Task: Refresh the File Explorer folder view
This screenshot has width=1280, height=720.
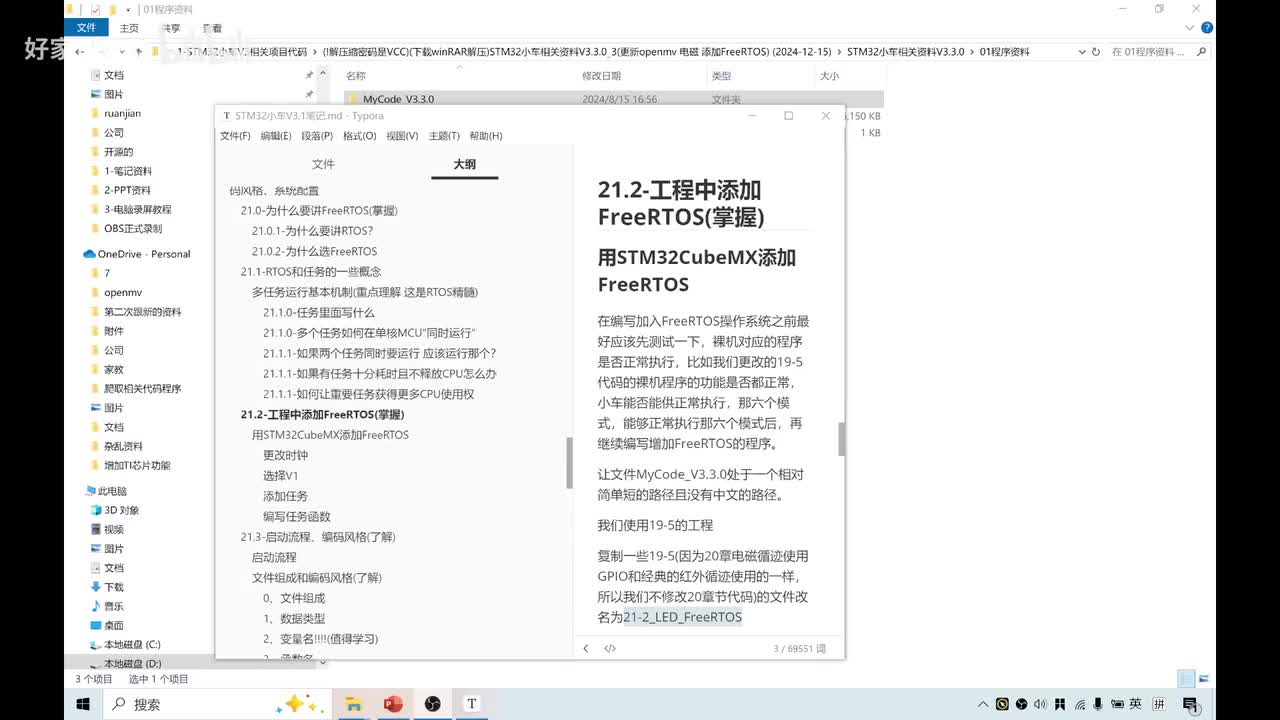Action: 1096,51
